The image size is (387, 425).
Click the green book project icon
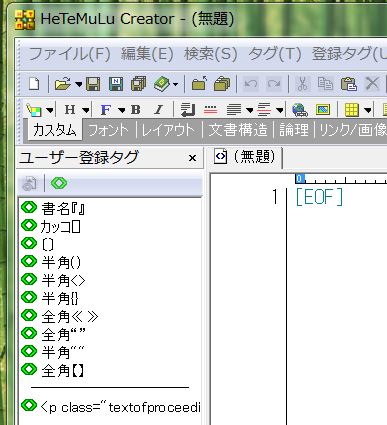pos(162,84)
